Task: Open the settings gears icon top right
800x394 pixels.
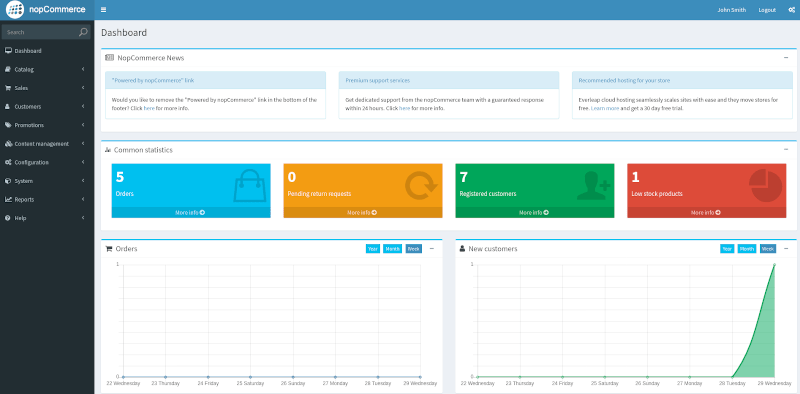Action: pos(791,10)
